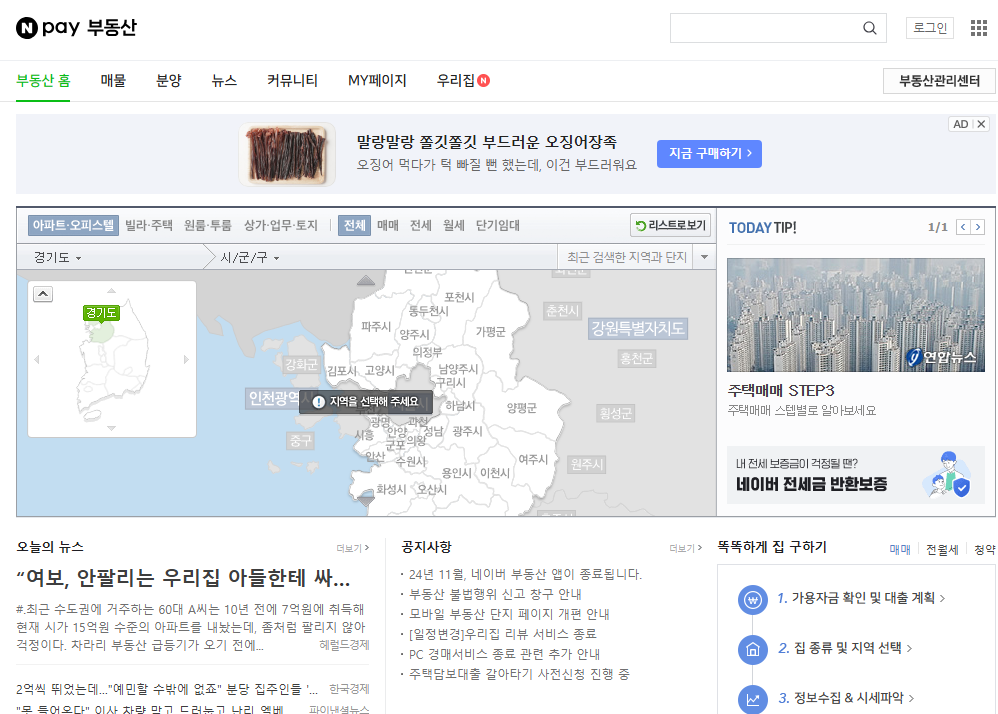The width and height of the screenshot is (998, 714).
Task: Click the chart icon for step 3
Action: pyautogui.click(x=753, y=699)
